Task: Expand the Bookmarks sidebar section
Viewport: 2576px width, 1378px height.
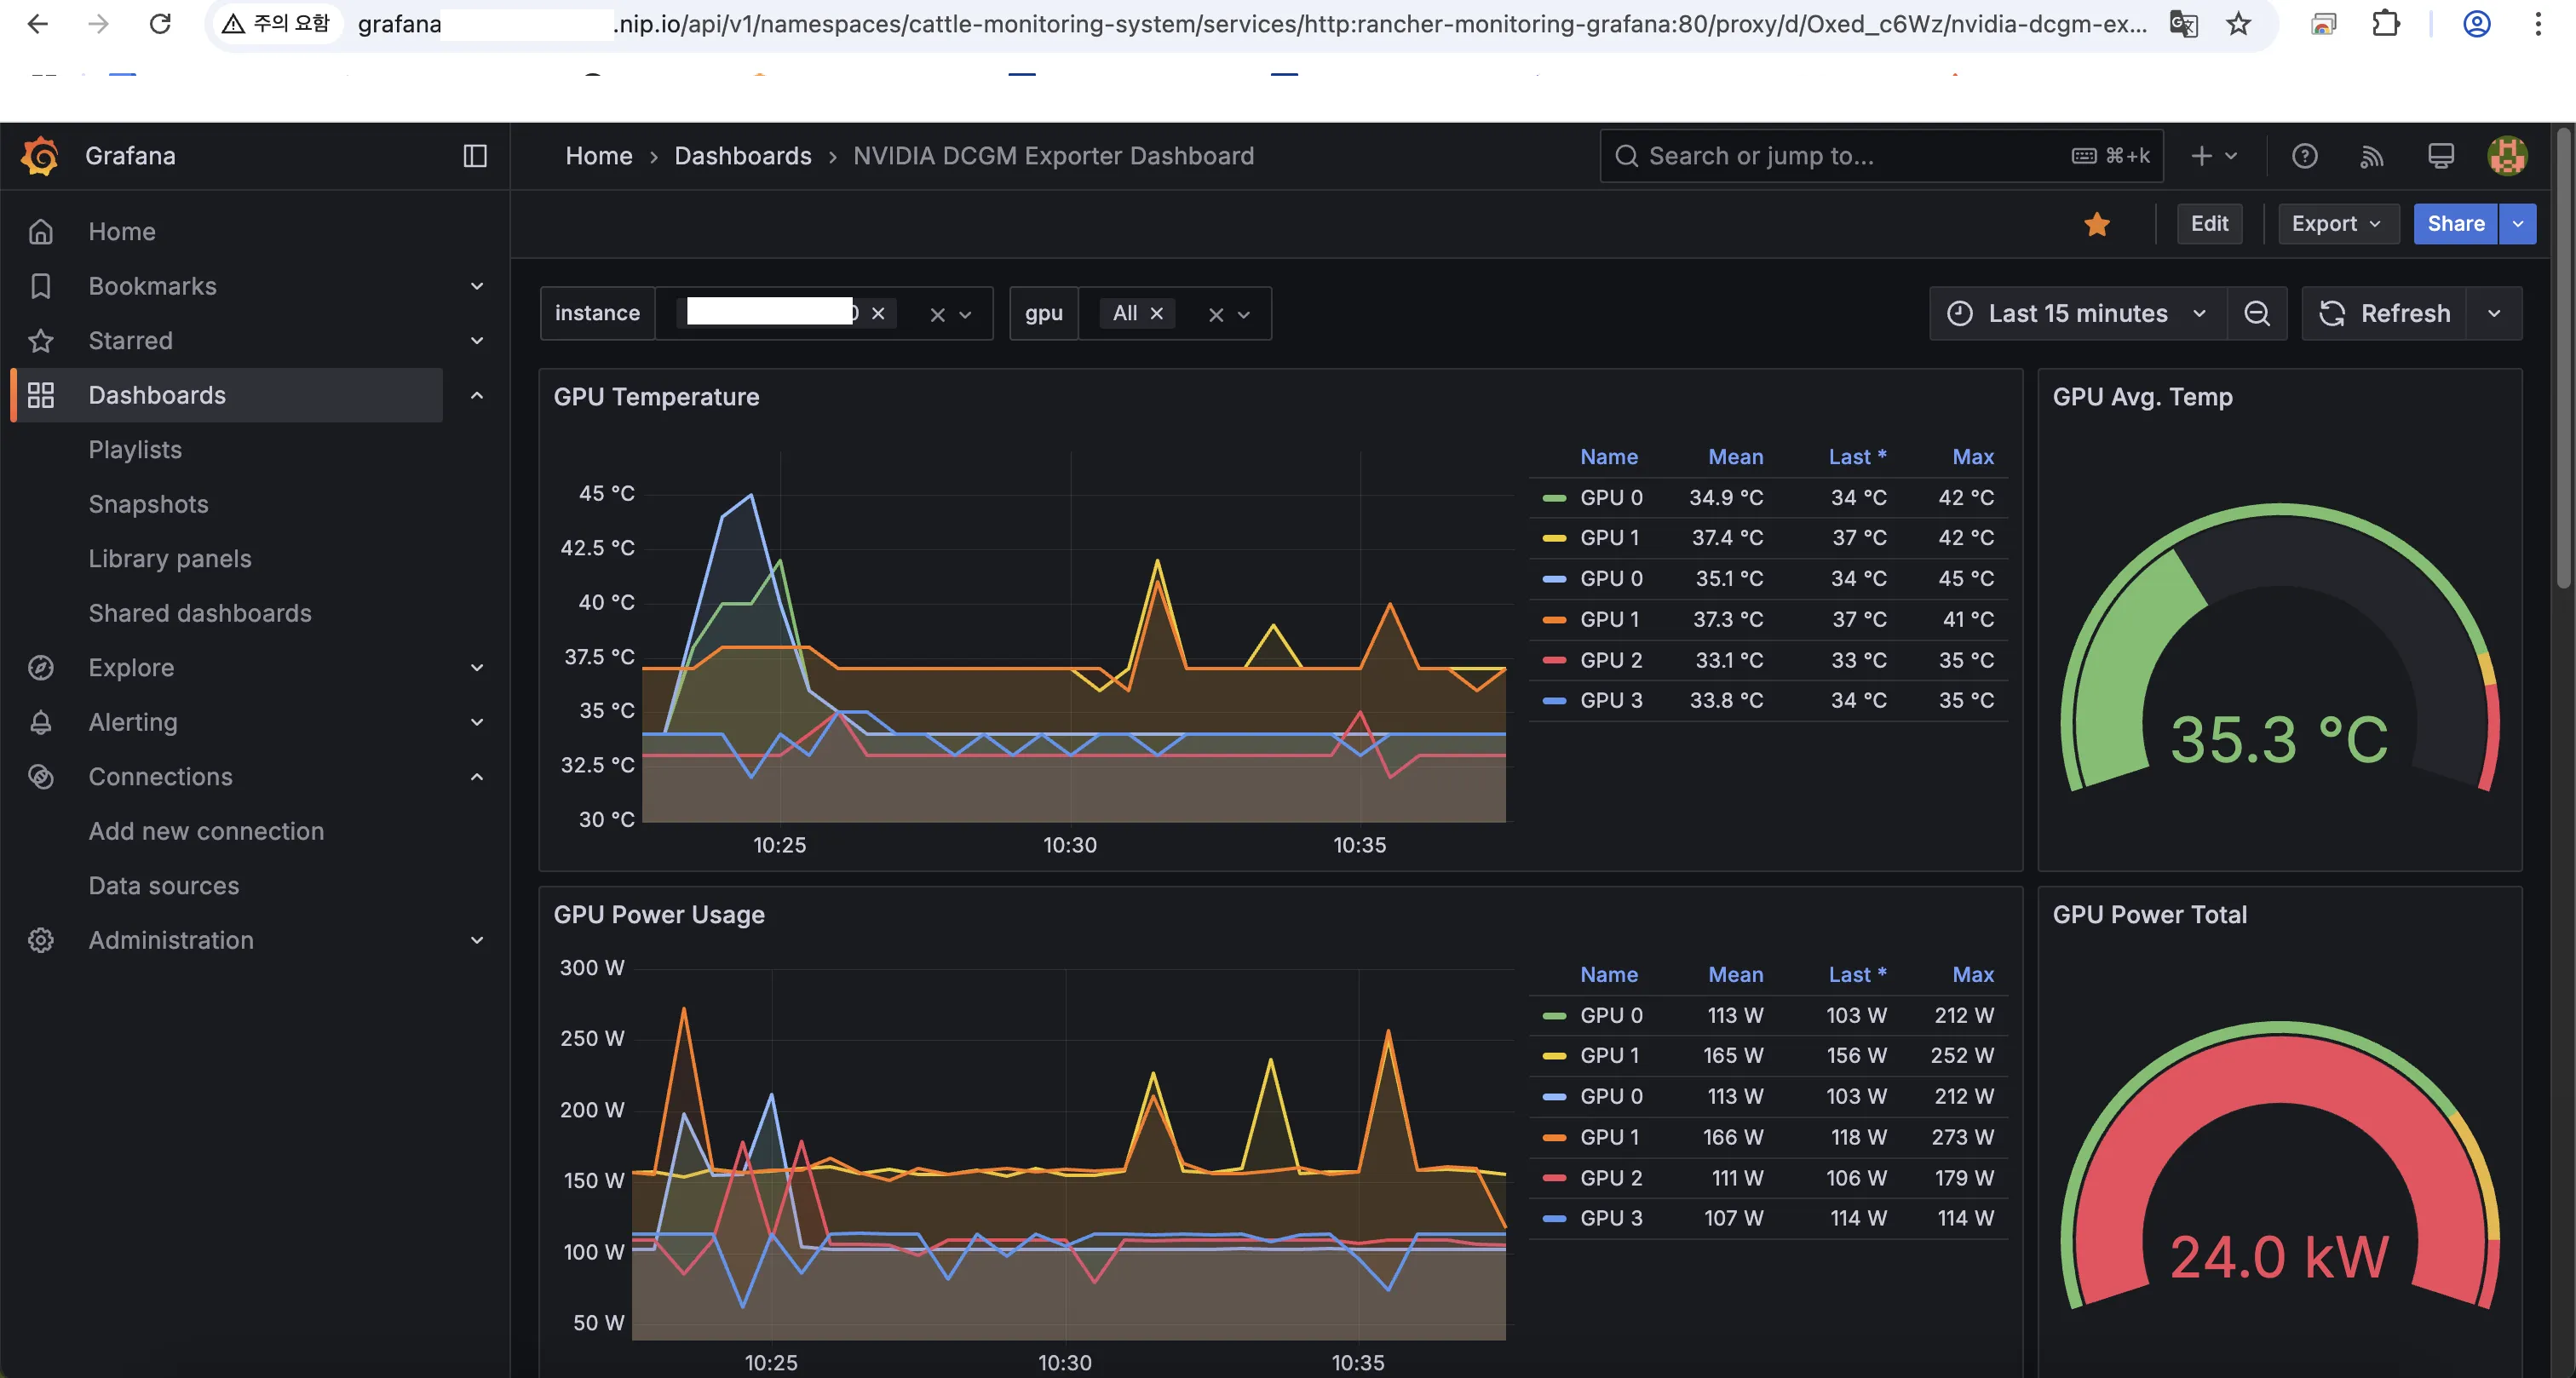Action: click(477, 286)
